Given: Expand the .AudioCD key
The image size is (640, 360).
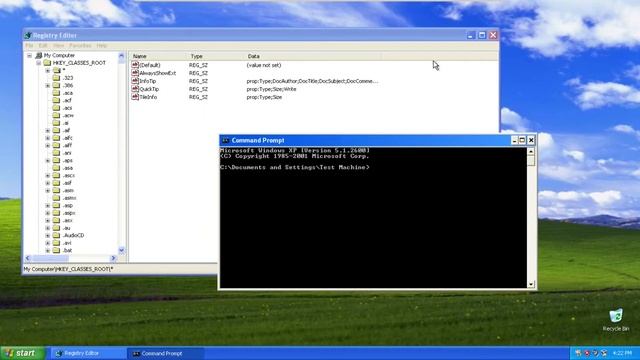Looking at the screenshot, I should [48, 236].
